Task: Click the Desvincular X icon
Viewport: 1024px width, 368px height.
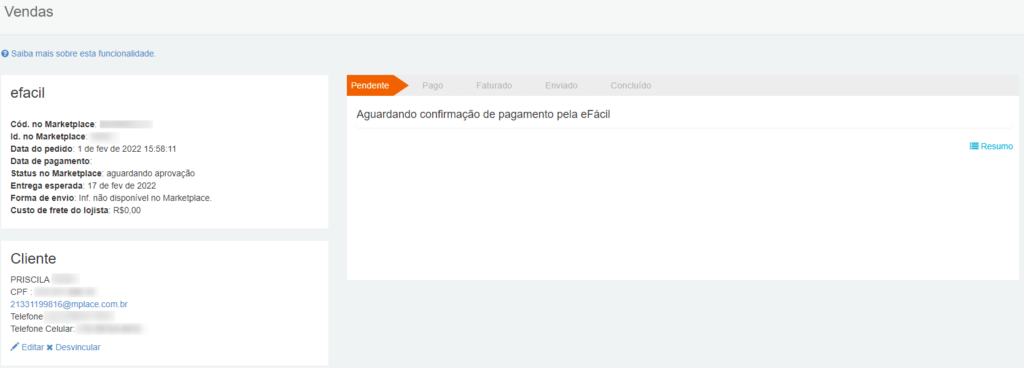Action: coord(50,348)
